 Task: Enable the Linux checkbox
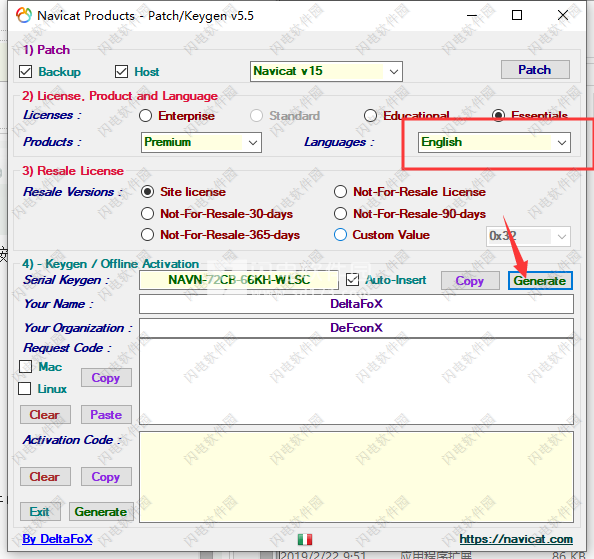point(25,389)
